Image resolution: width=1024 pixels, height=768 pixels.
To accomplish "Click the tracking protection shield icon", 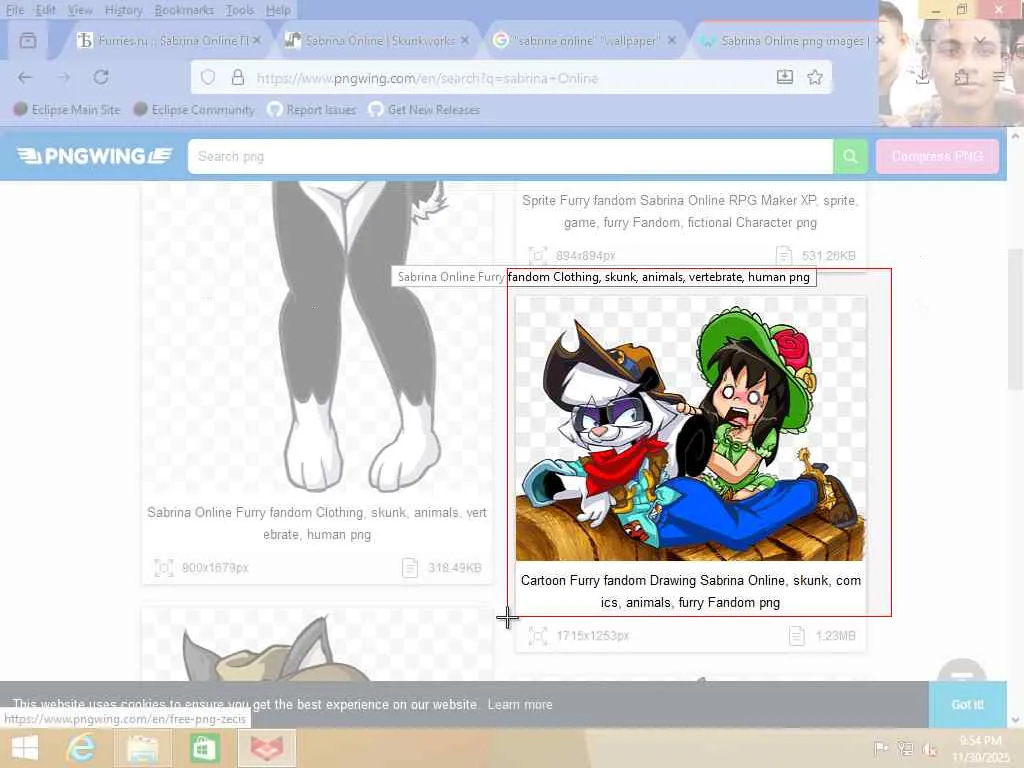I will coord(208,78).
